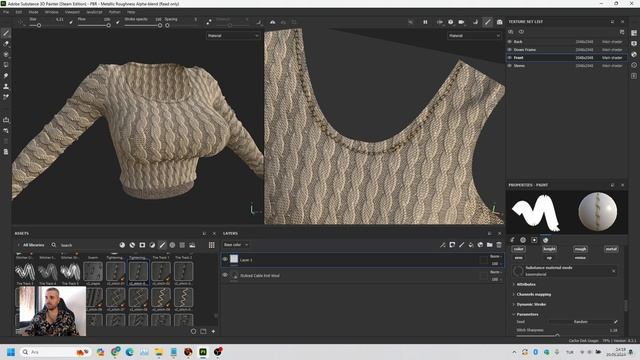Select the Projection tool in left toolbar
Viewport: 640px width, 360px height.
pyautogui.click(x=6, y=54)
